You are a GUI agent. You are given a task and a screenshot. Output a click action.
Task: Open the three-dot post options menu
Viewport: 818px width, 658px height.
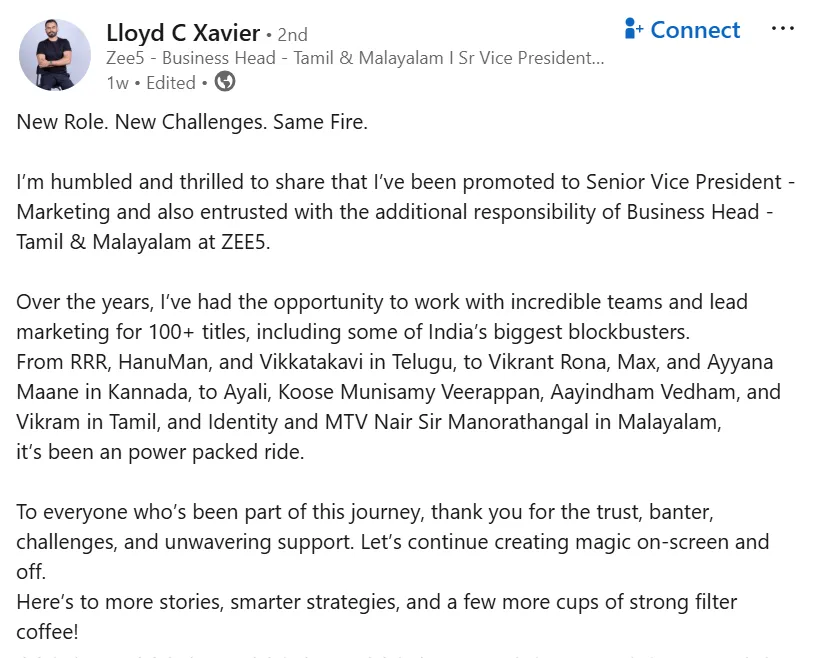[783, 29]
